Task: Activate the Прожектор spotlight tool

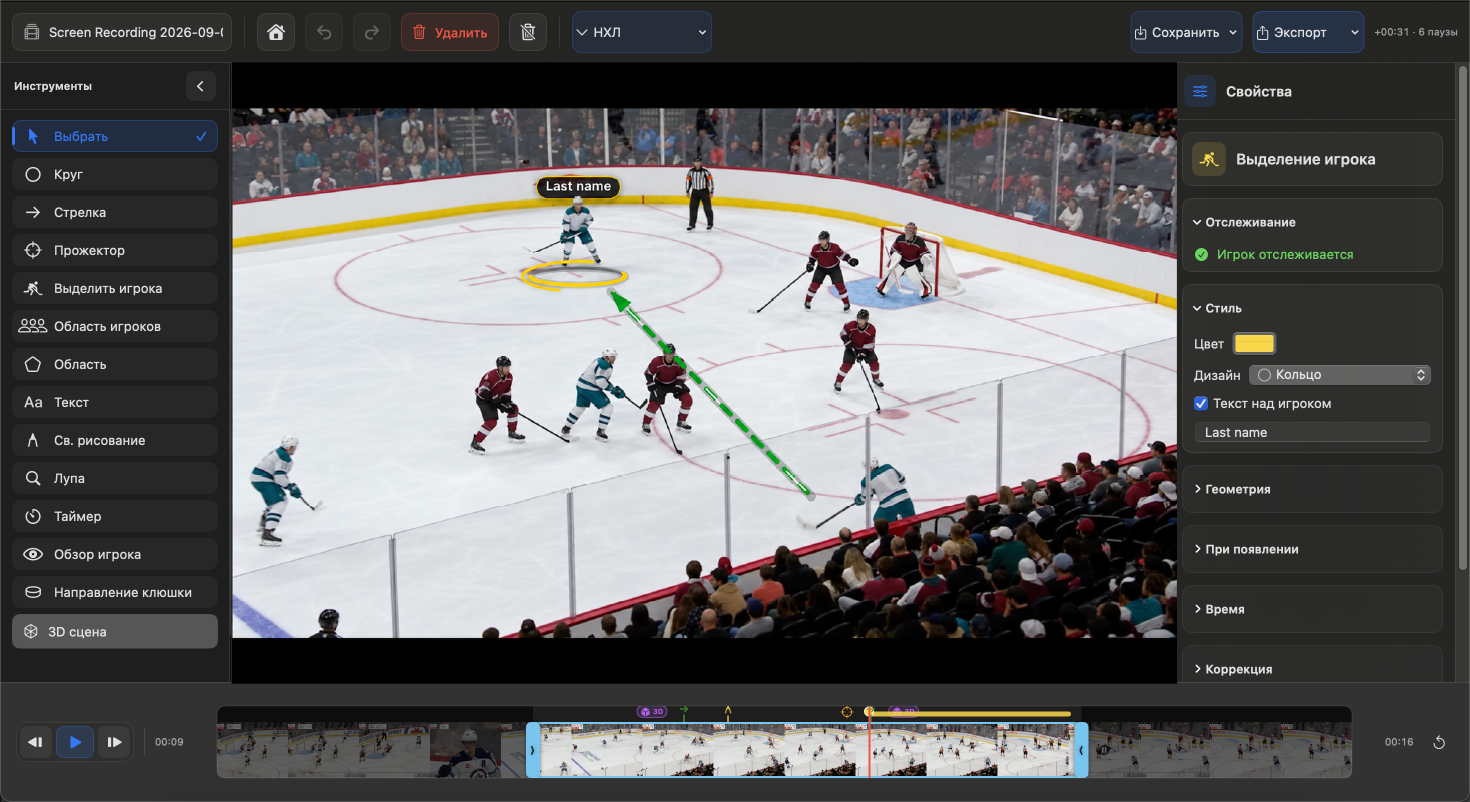Action: click(x=115, y=250)
